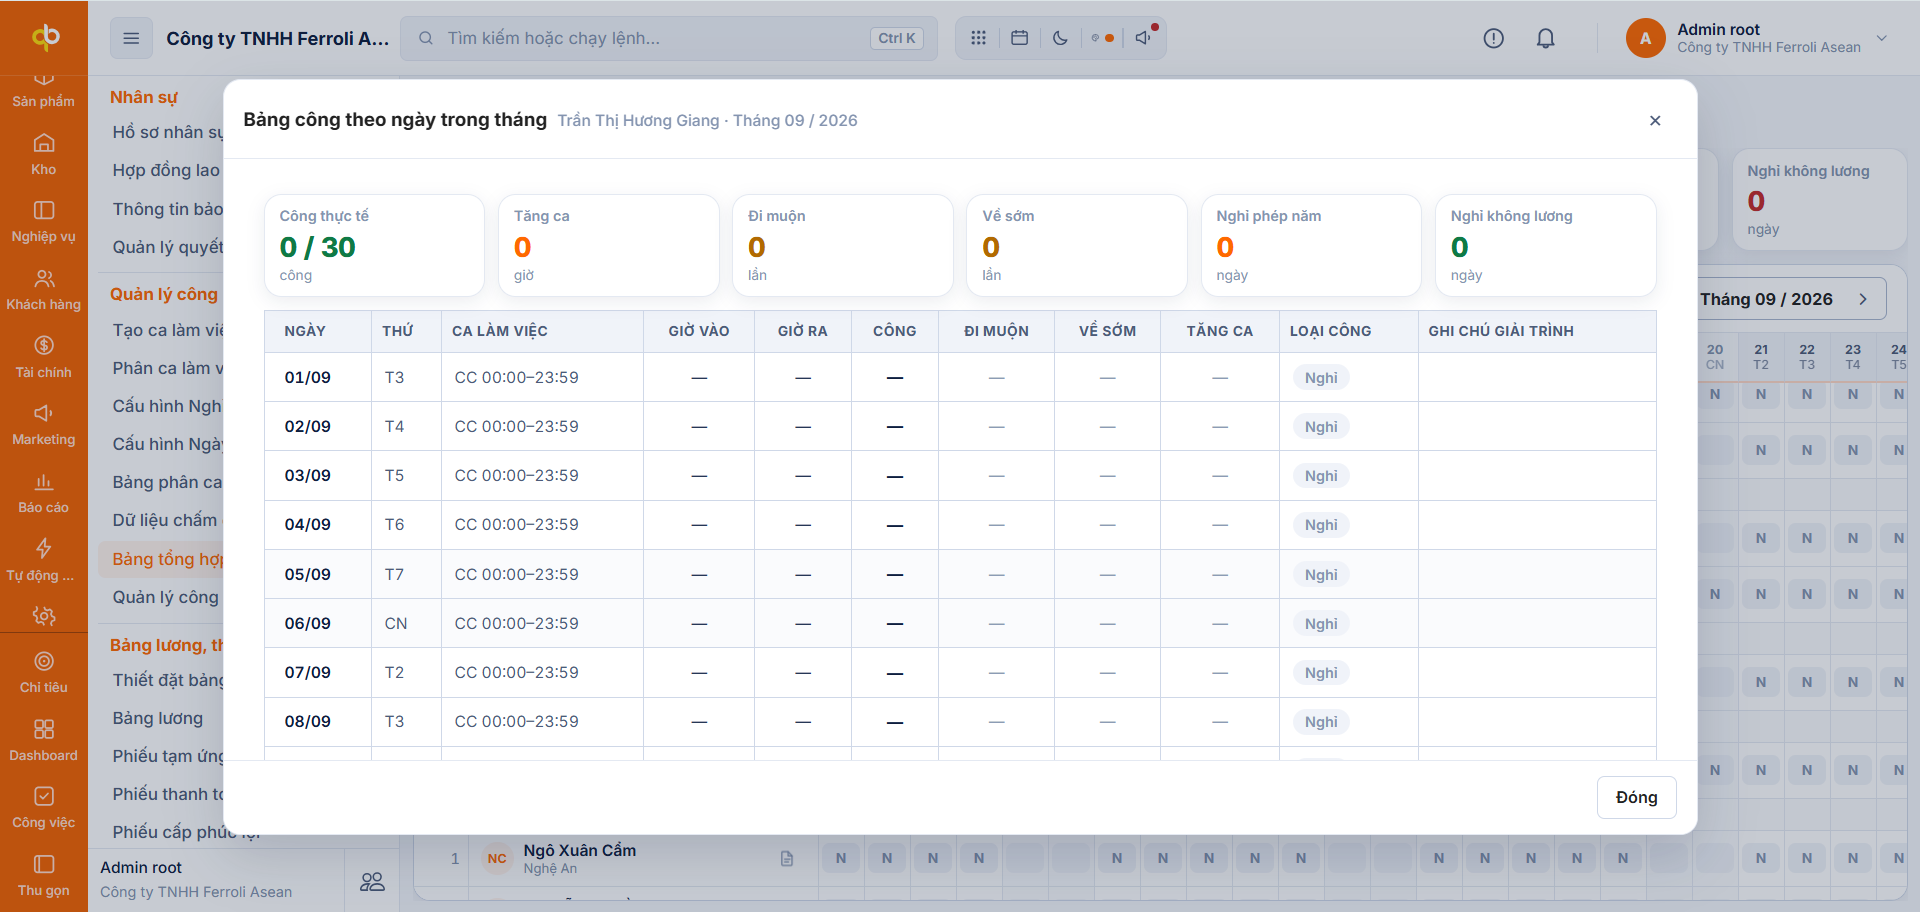Go to next month arrow
1920x912 pixels.
click(1862, 299)
